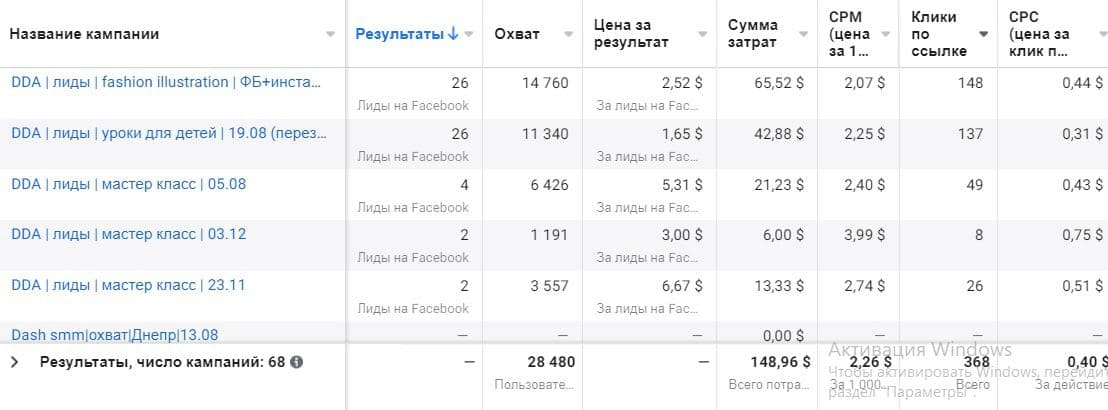Open the CPC column dropdown arrow

click(x=1098, y=34)
